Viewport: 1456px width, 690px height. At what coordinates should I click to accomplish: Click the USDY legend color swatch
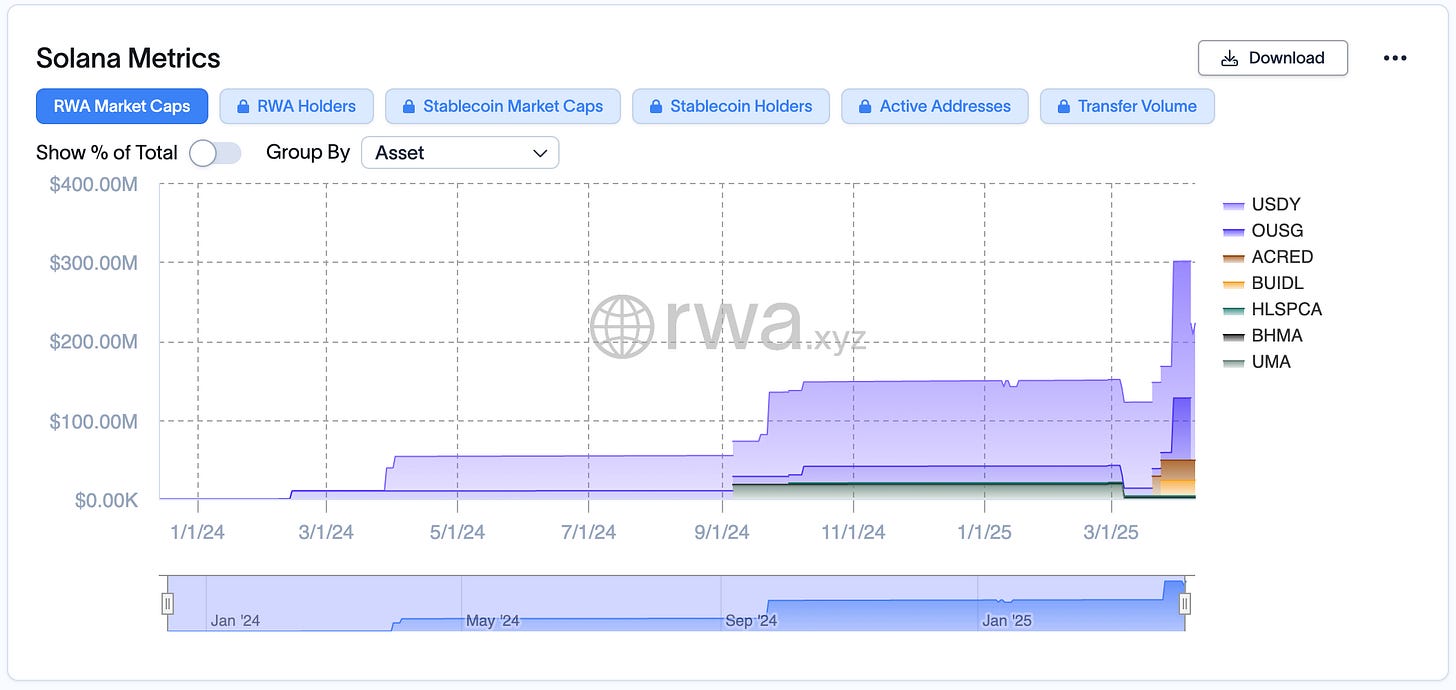[x=1233, y=206]
